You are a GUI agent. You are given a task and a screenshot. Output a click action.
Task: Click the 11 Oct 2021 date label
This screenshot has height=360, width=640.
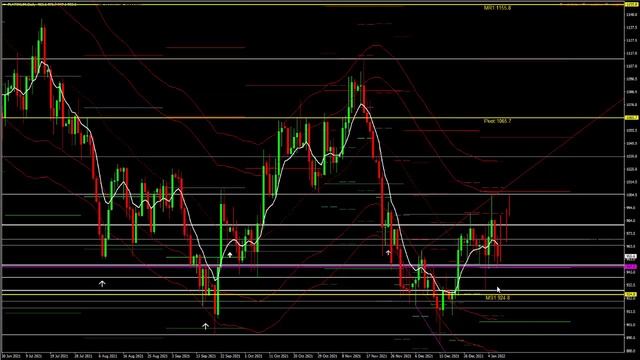(278, 356)
